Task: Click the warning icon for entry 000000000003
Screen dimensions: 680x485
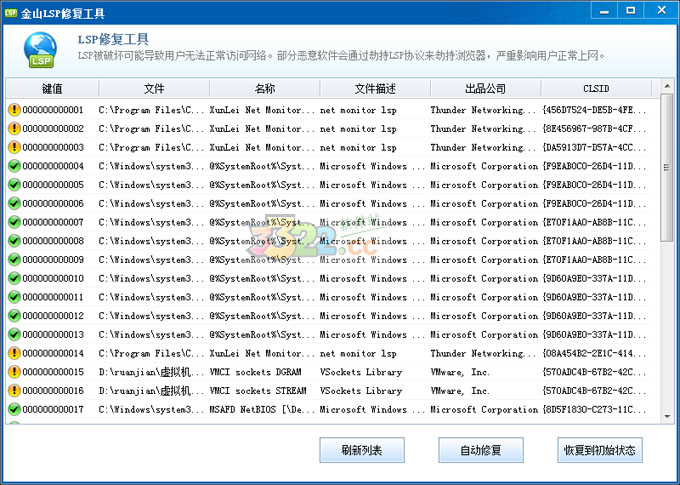Action: coord(14,147)
